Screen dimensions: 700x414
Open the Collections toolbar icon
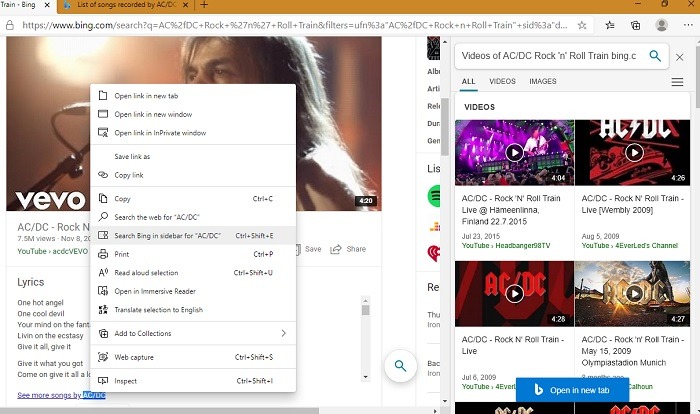click(635, 25)
